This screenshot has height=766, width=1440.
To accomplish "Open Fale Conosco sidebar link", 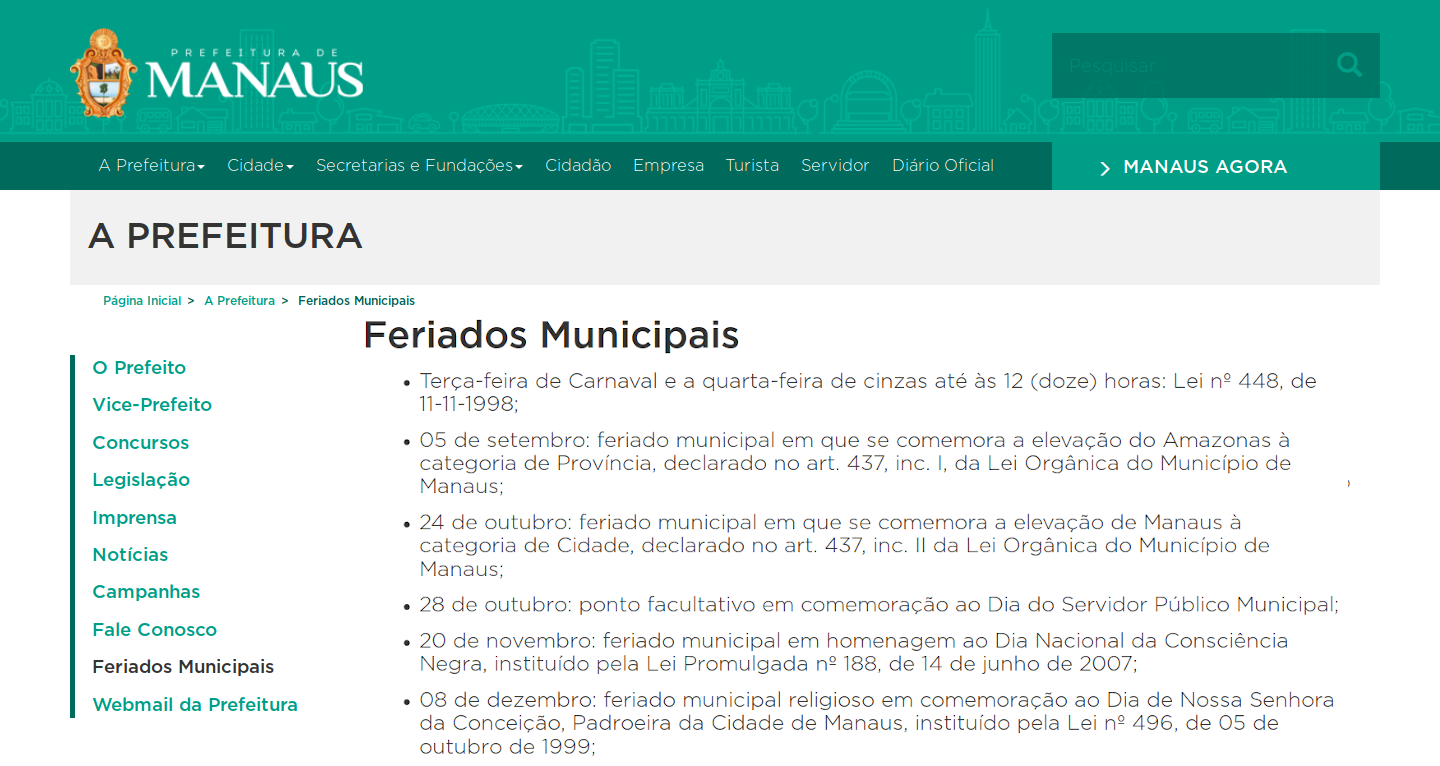I will (x=154, y=630).
